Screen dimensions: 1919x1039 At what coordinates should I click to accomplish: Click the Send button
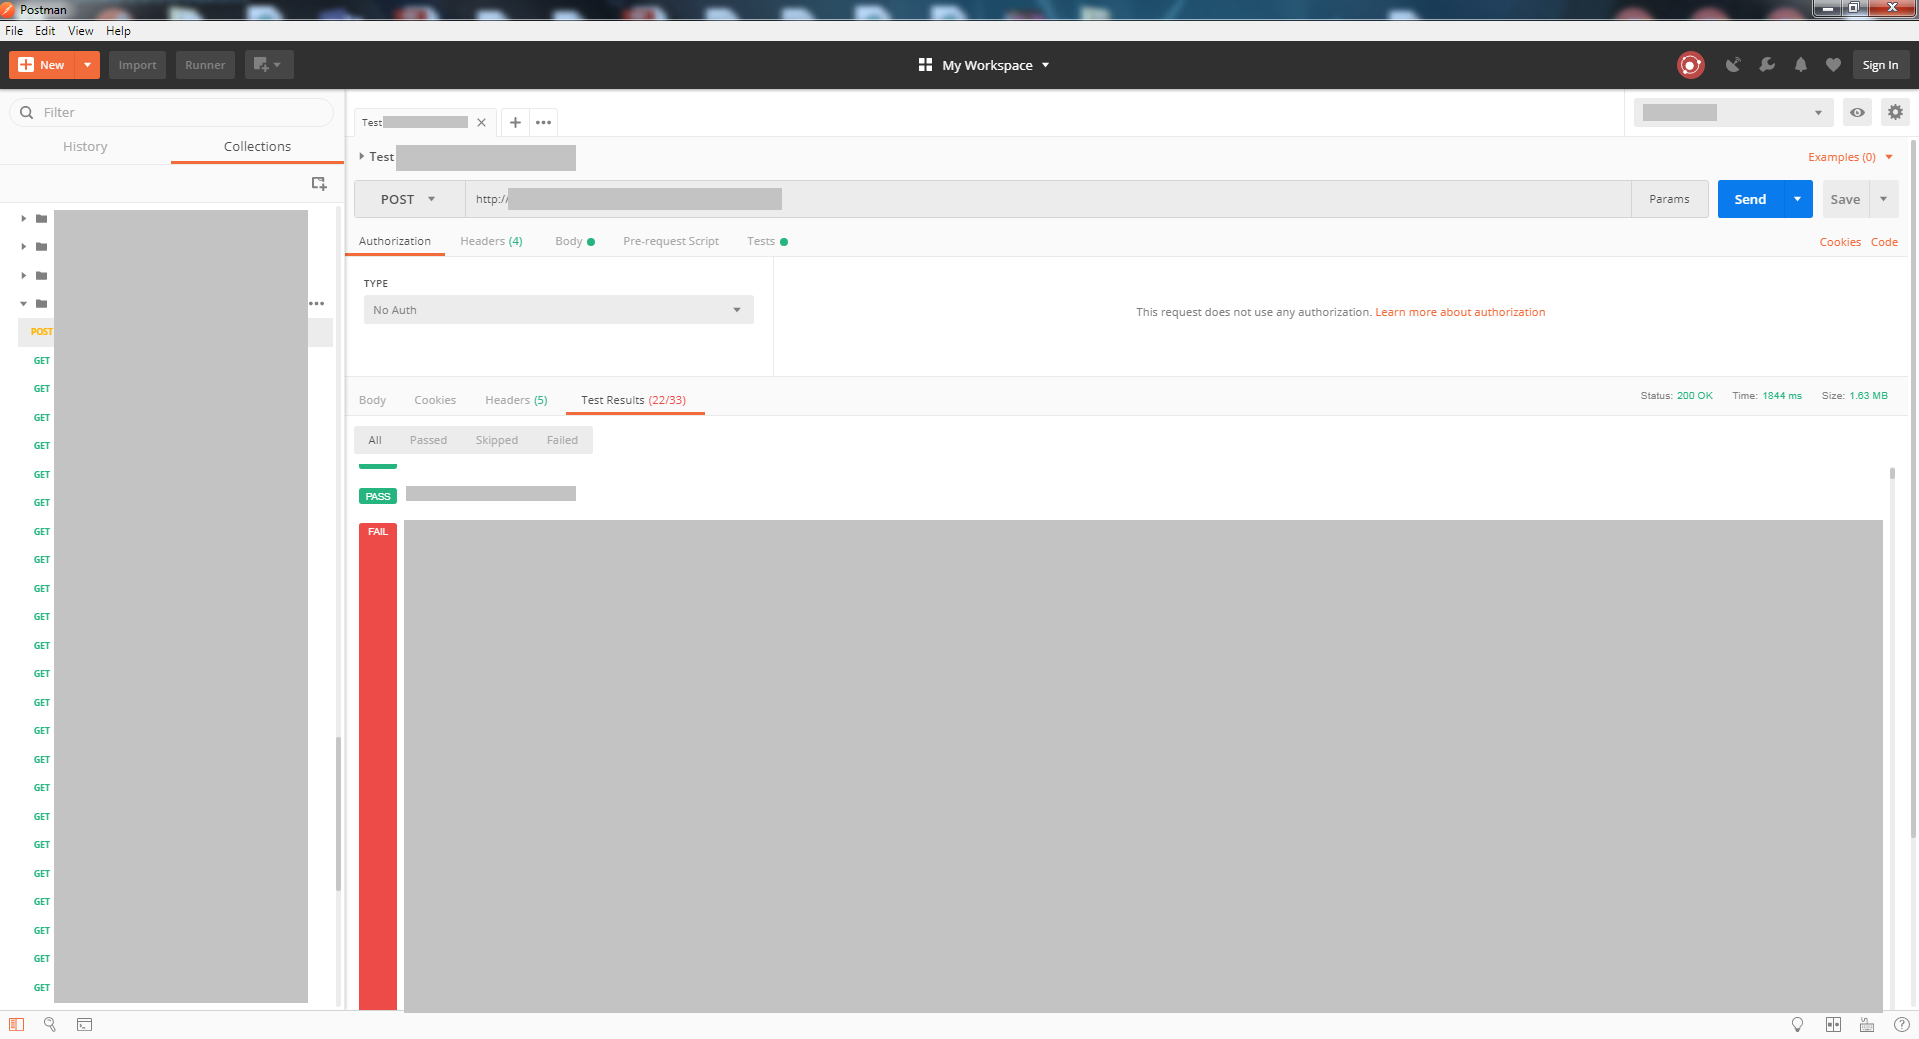[x=1750, y=199]
